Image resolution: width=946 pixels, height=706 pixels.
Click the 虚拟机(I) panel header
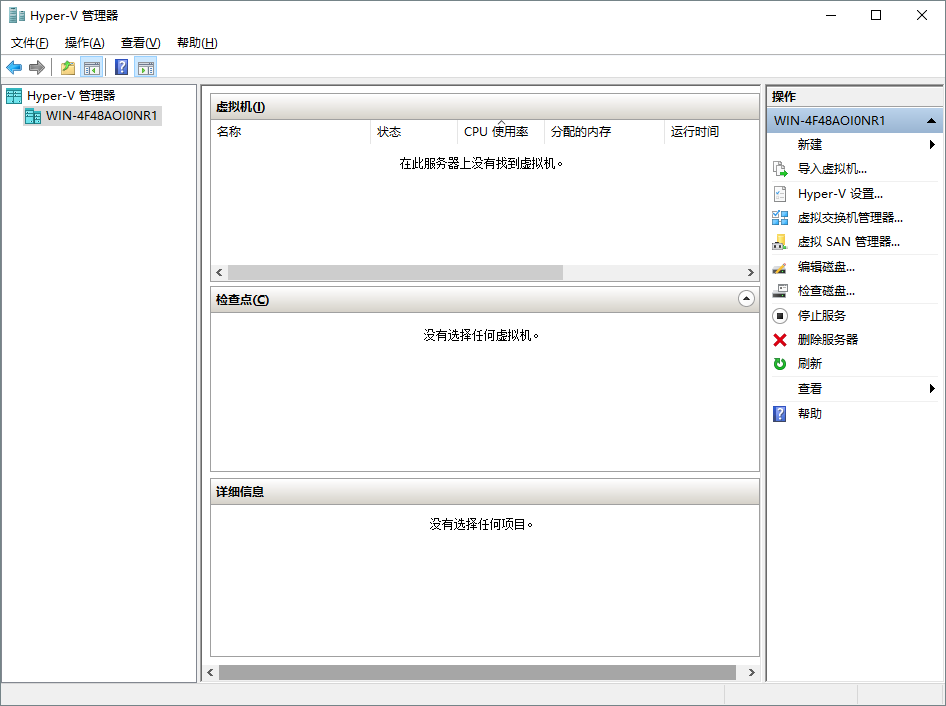pyautogui.click(x=484, y=107)
